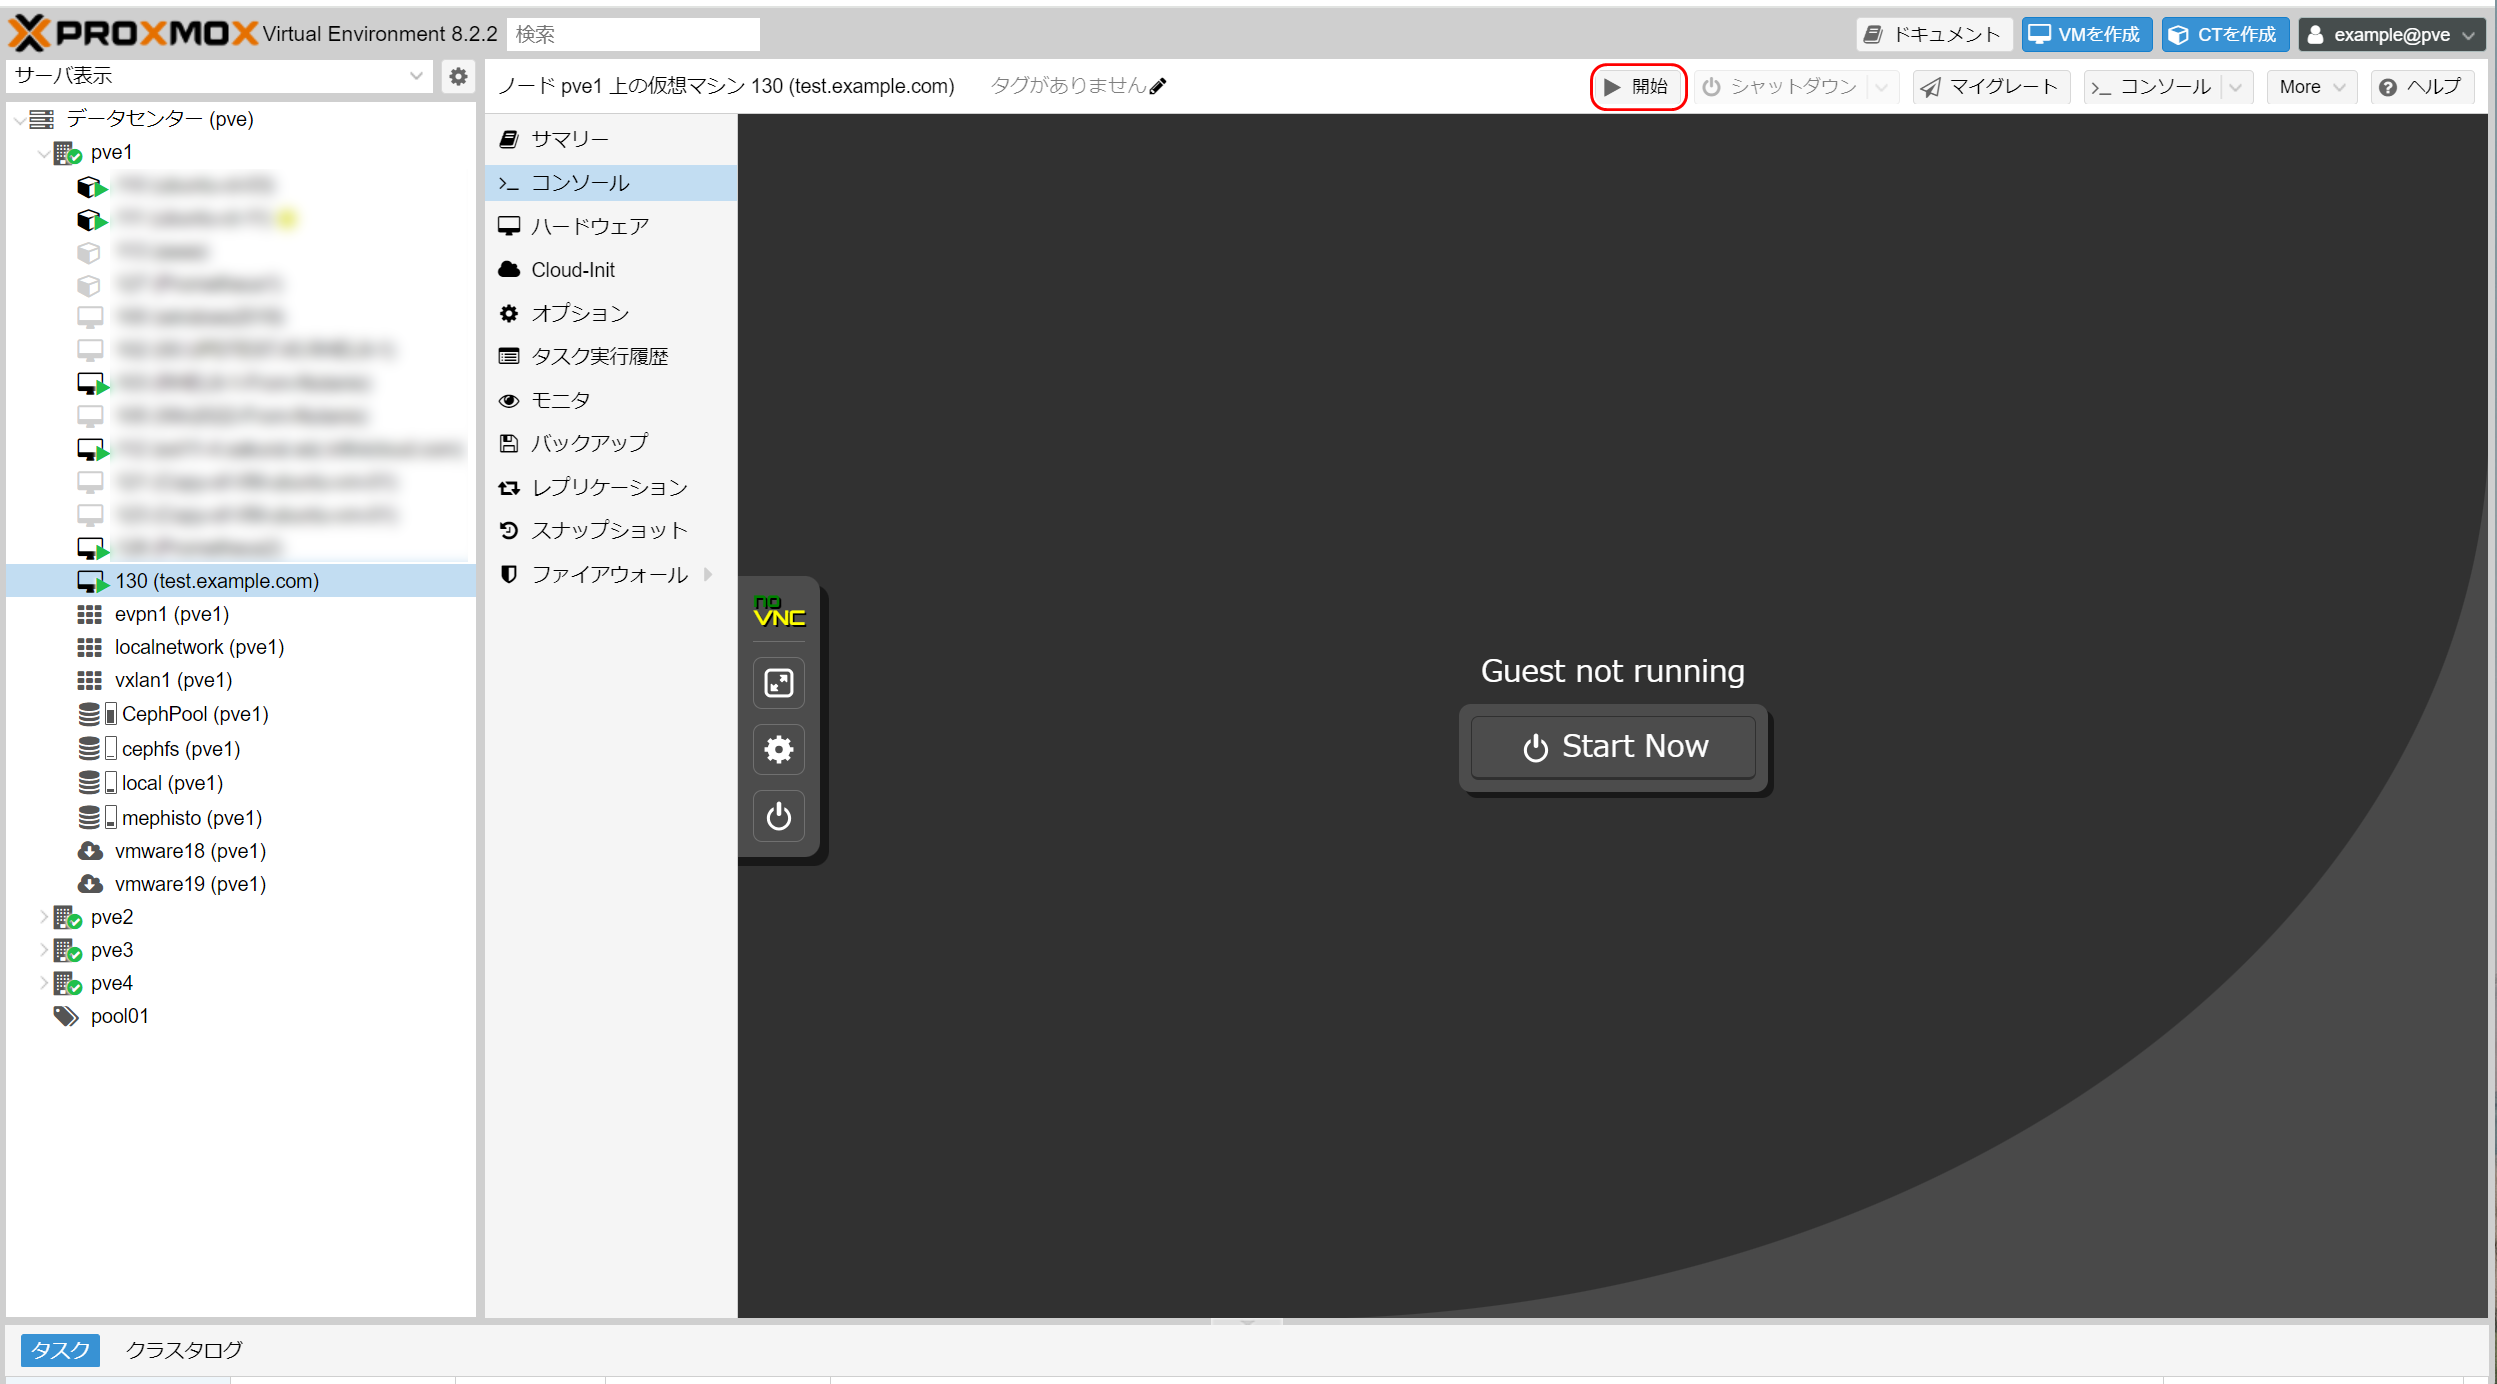The height and width of the screenshot is (1384, 2497).
Task: Select the pool01 tag item
Action: pos(119,1016)
